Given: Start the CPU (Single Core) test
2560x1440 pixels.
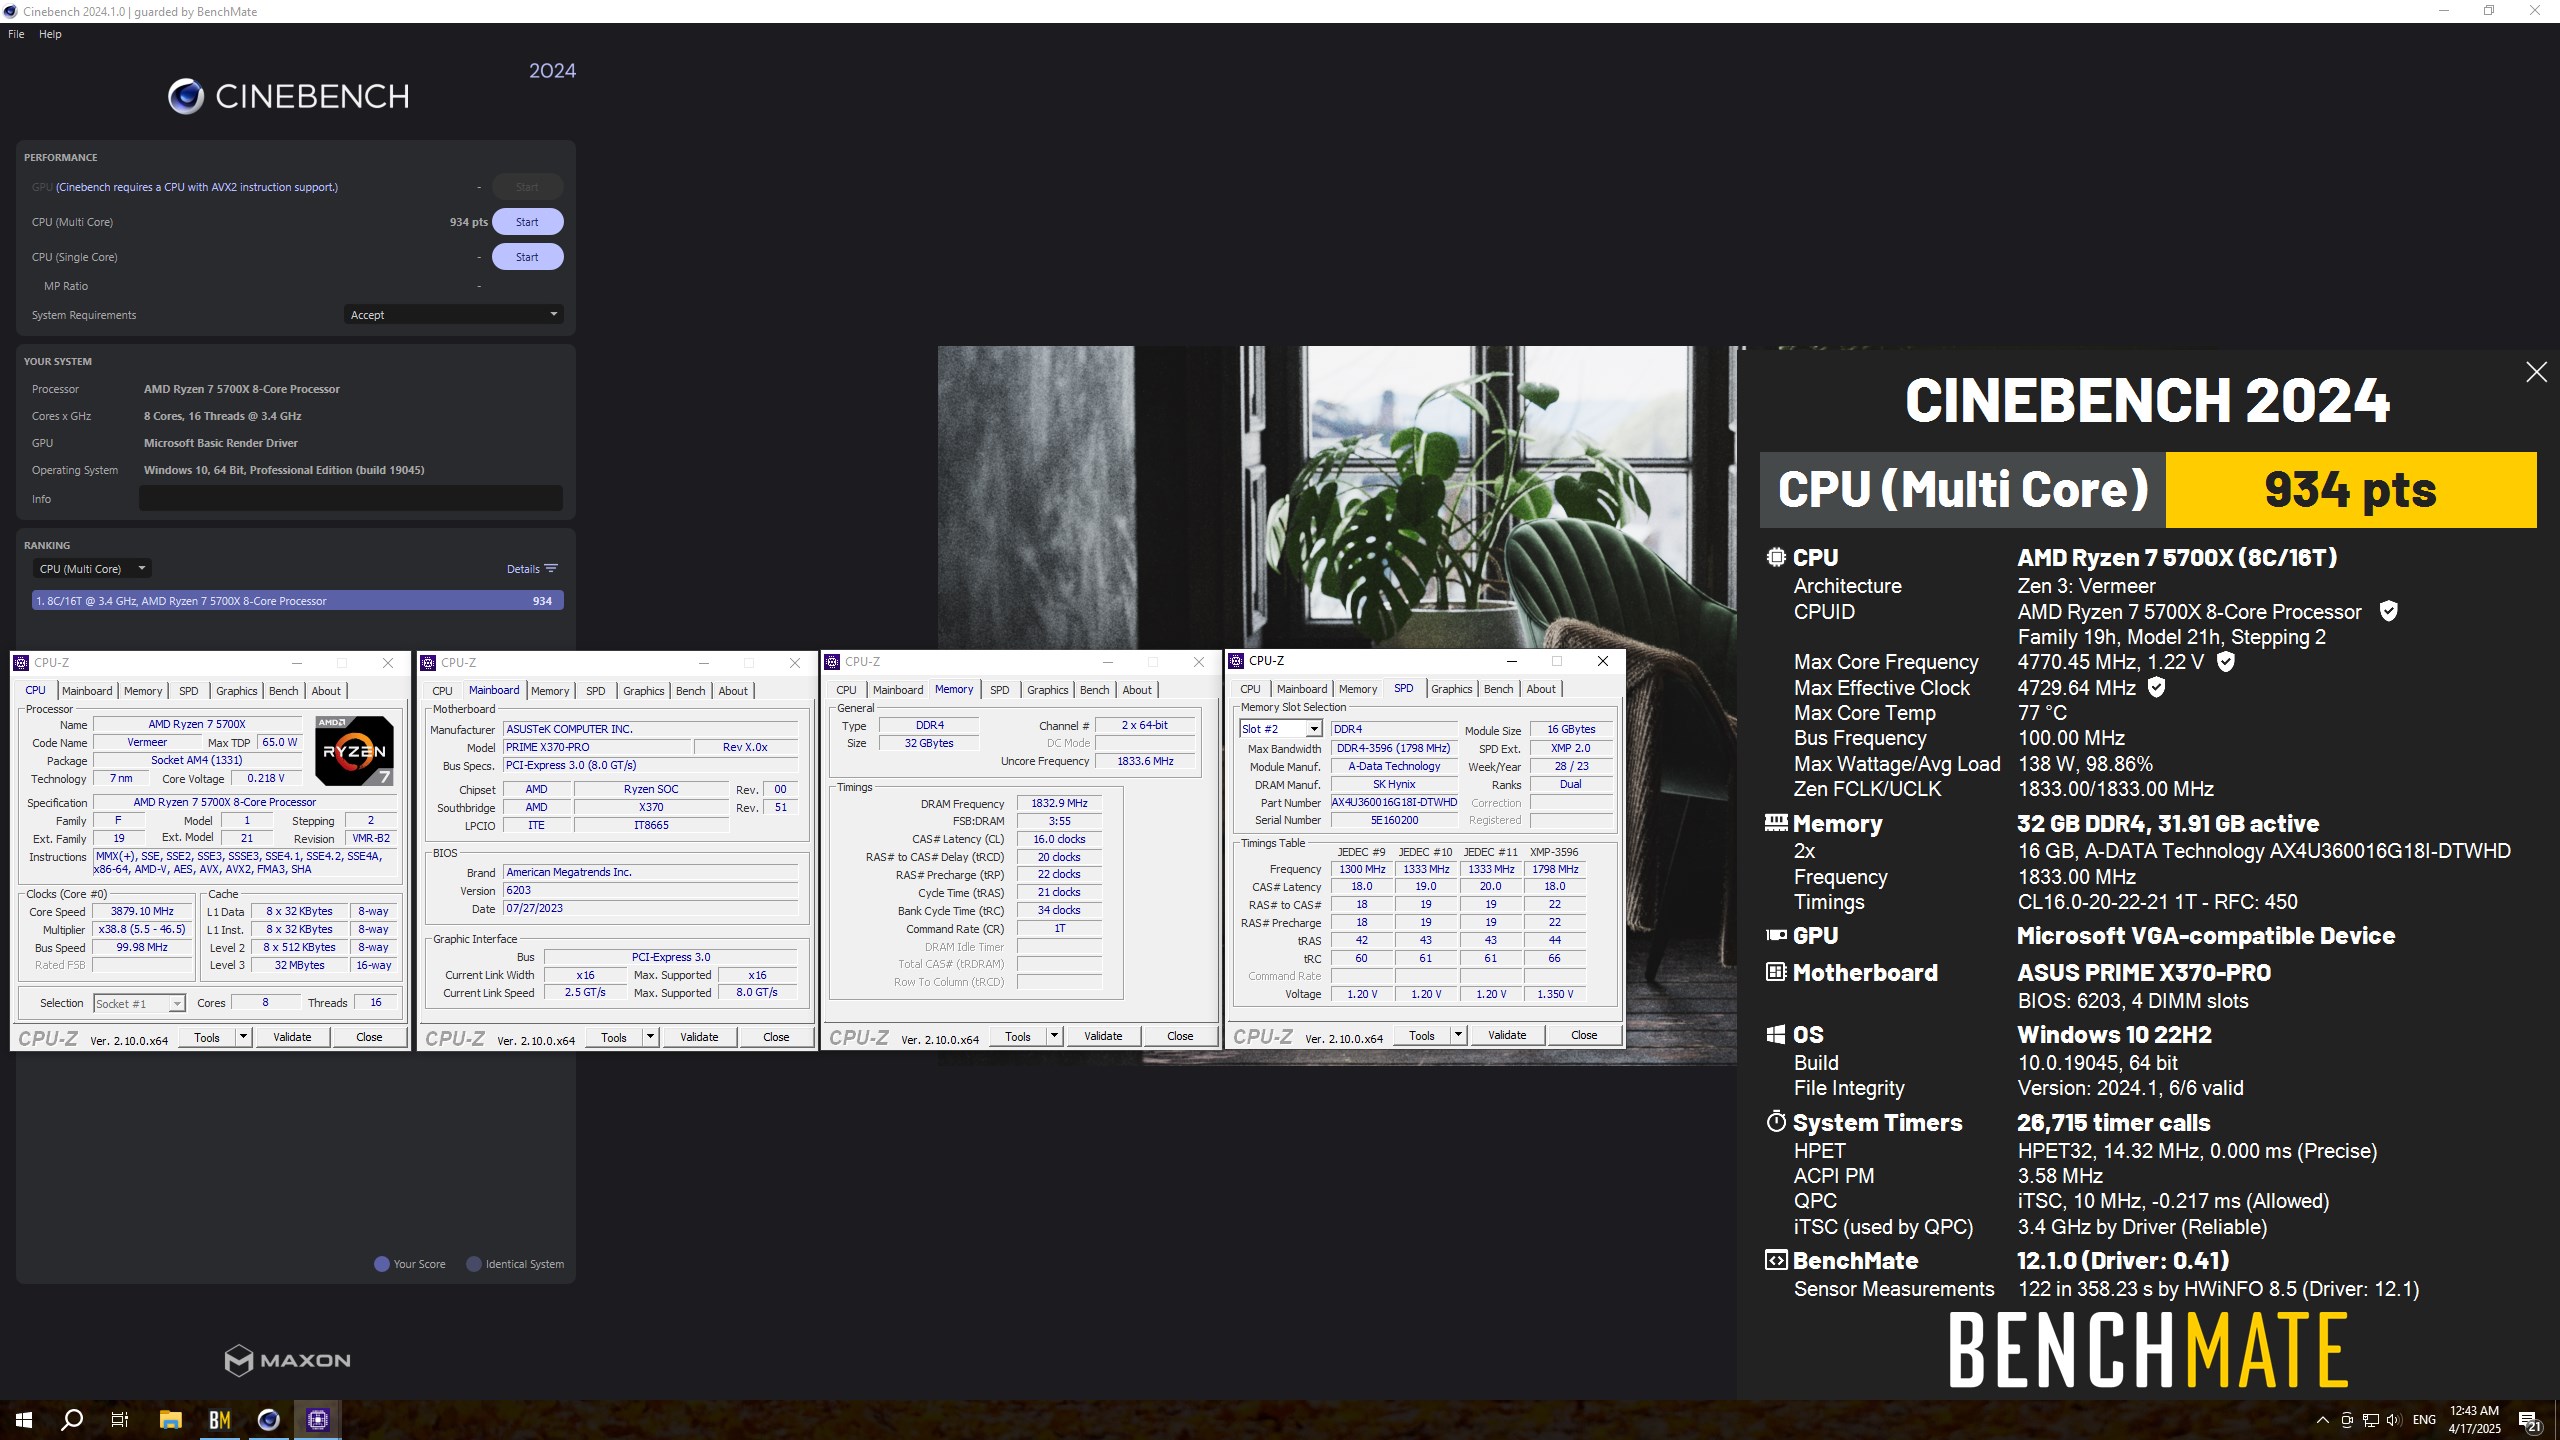Looking at the screenshot, I should pos(527,257).
